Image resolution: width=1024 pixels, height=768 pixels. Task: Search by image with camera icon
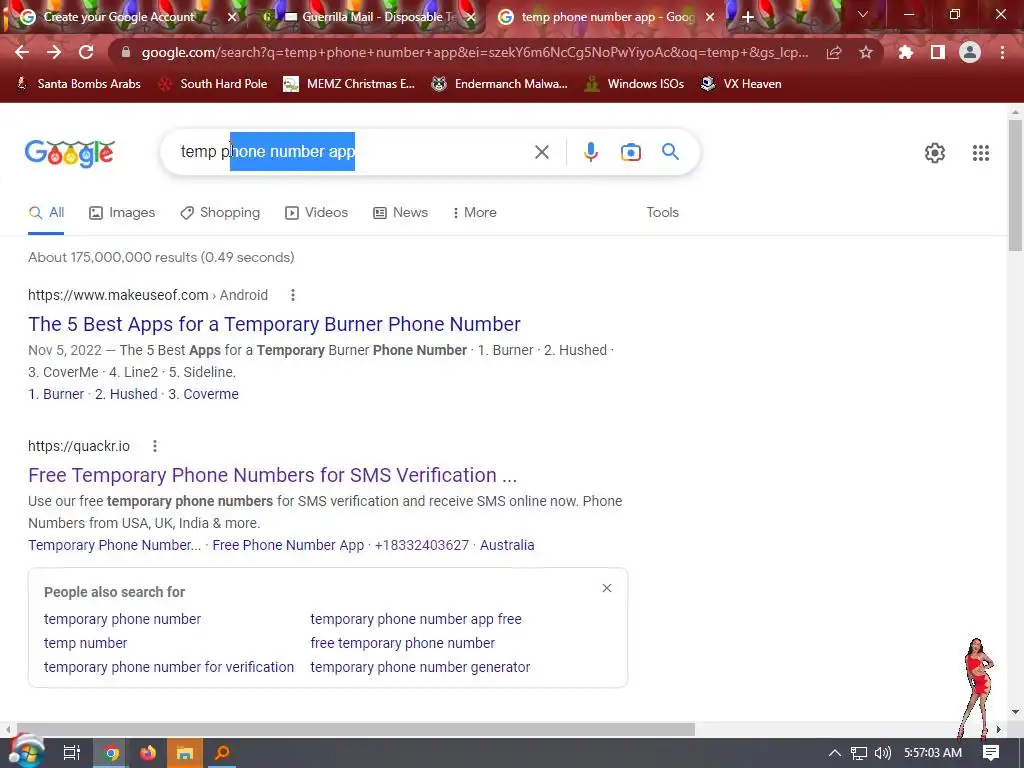[630, 152]
